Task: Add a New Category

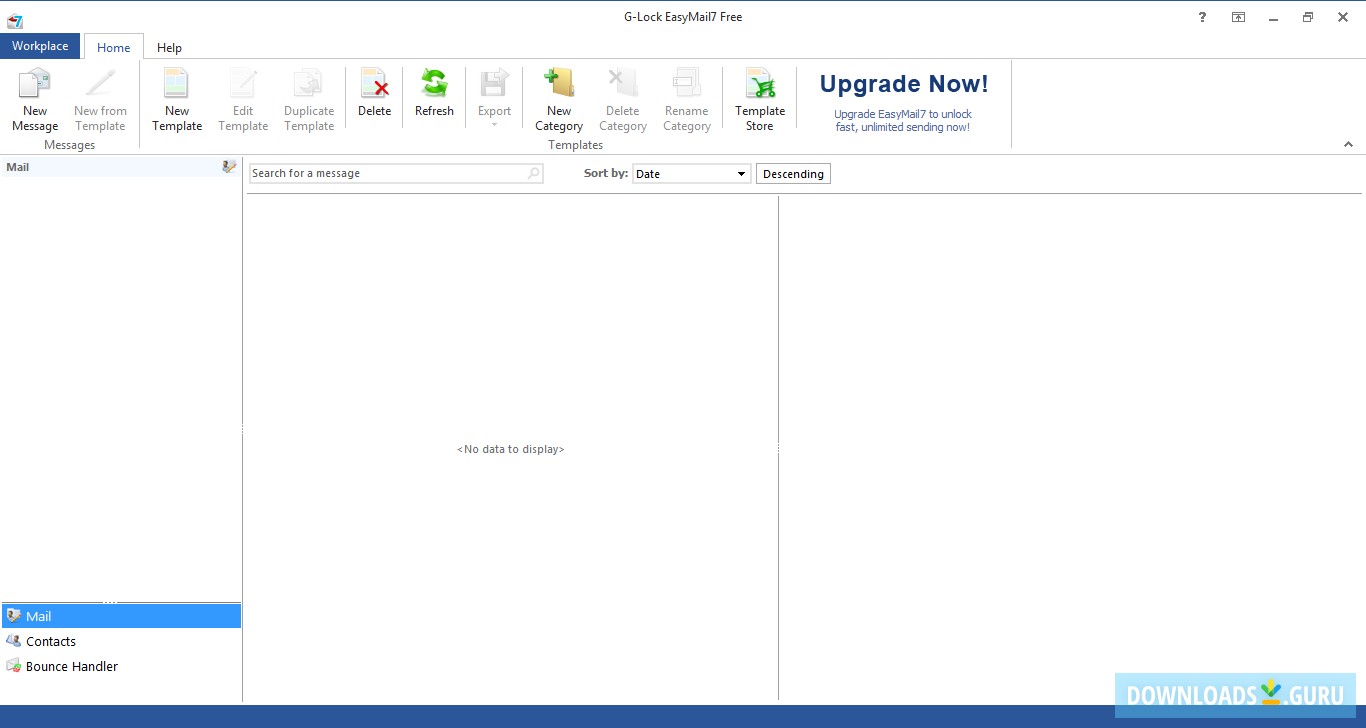Action: pyautogui.click(x=559, y=101)
